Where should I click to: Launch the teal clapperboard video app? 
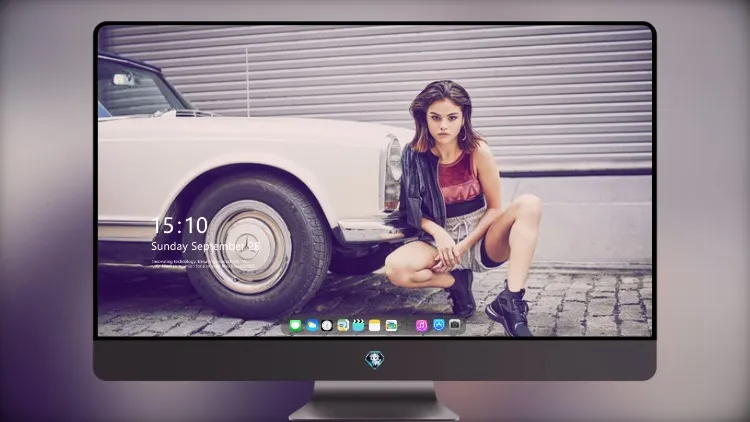[358, 325]
